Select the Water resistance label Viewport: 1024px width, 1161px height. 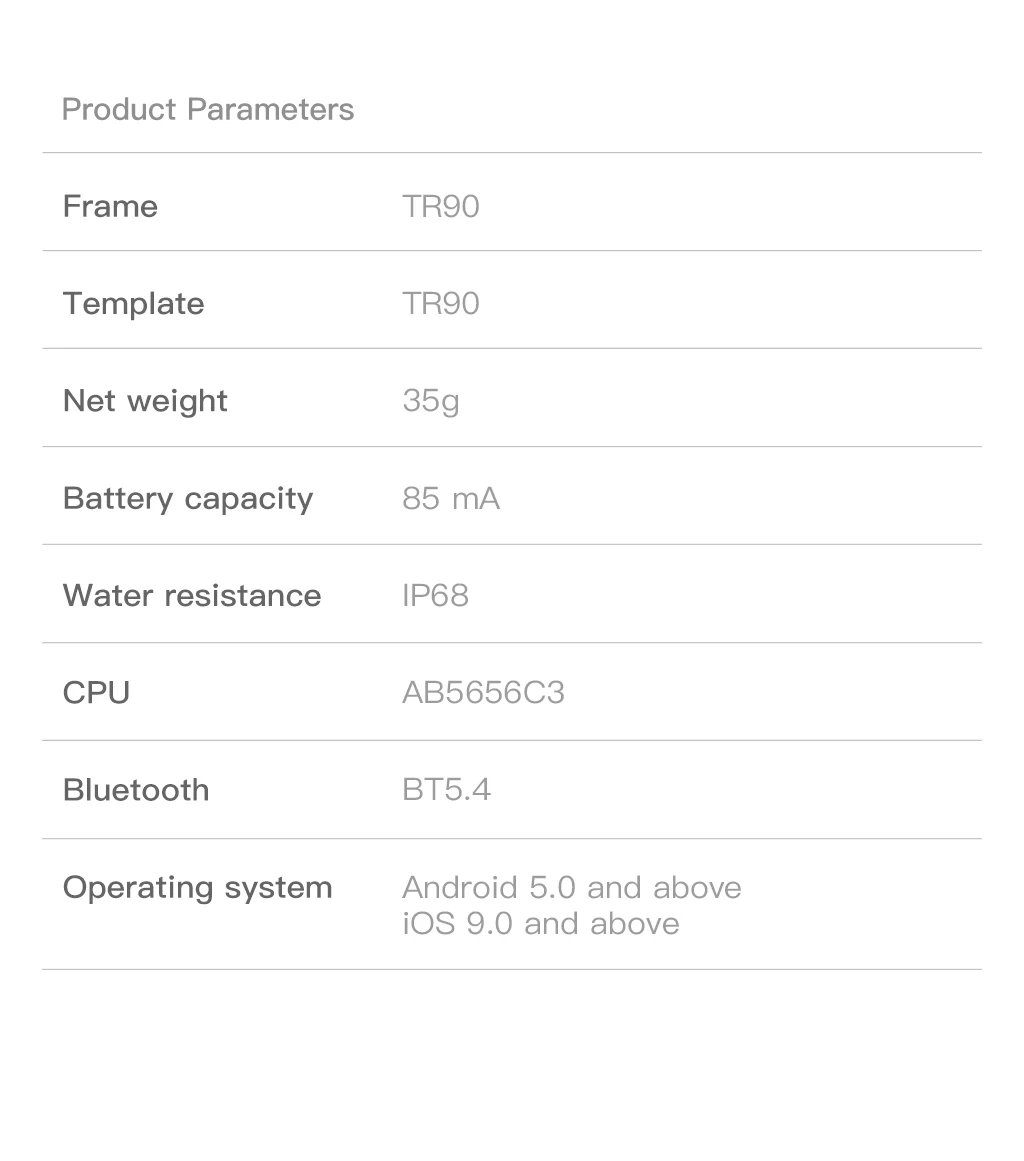[192, 596]
